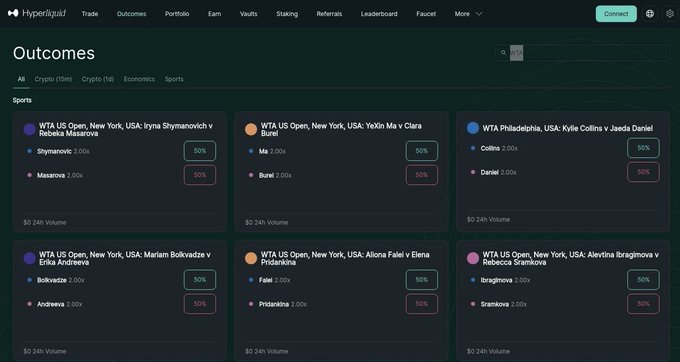This screenshot has height=362, width=680.
Task: Click the Sramkova outcome name
Action: (495, 304)
